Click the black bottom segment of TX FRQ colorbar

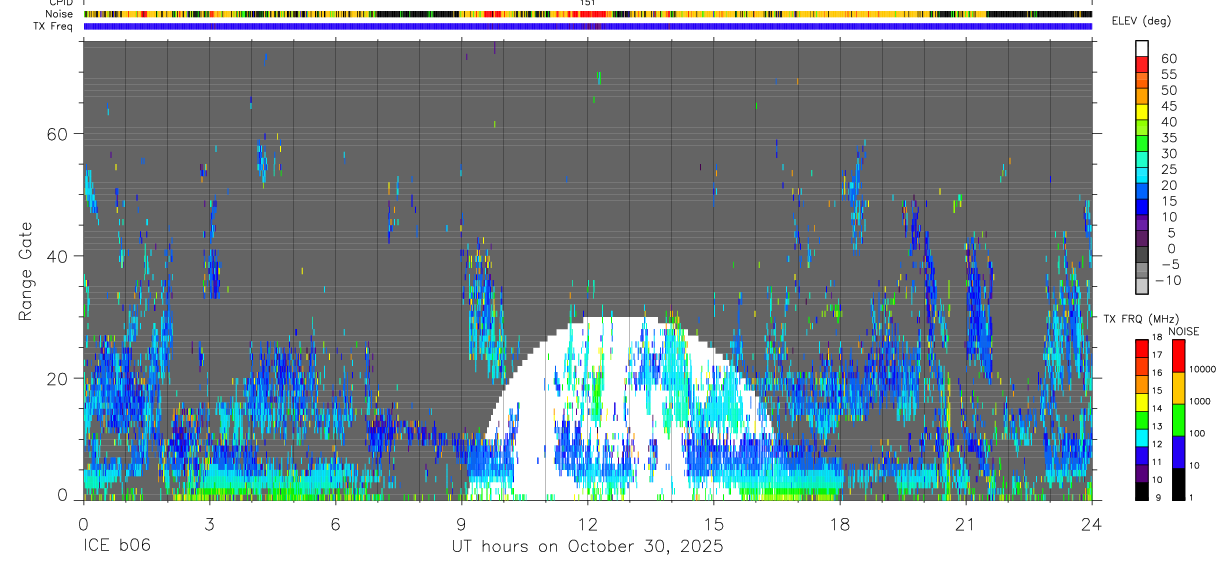pos(1141,491)
